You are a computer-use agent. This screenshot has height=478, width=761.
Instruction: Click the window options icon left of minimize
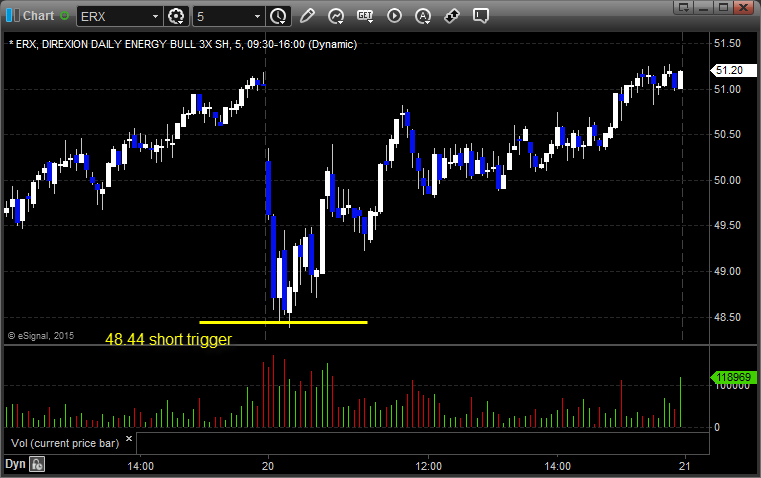[684, 7]
